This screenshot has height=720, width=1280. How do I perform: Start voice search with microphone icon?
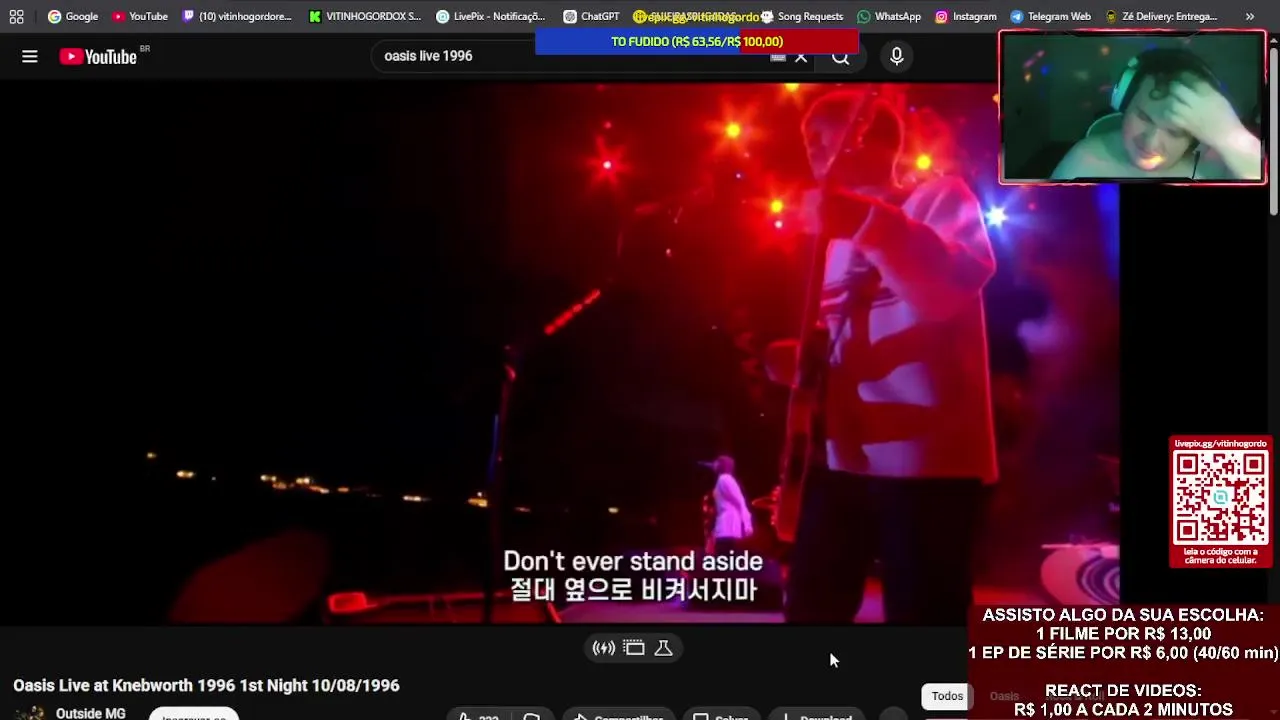coord(897,57)
